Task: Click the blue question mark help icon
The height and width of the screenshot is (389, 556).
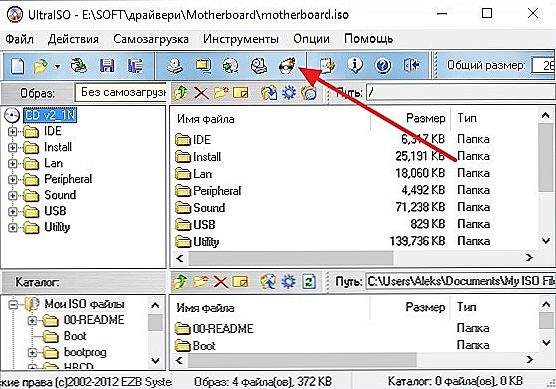Action: coord(383,66)
